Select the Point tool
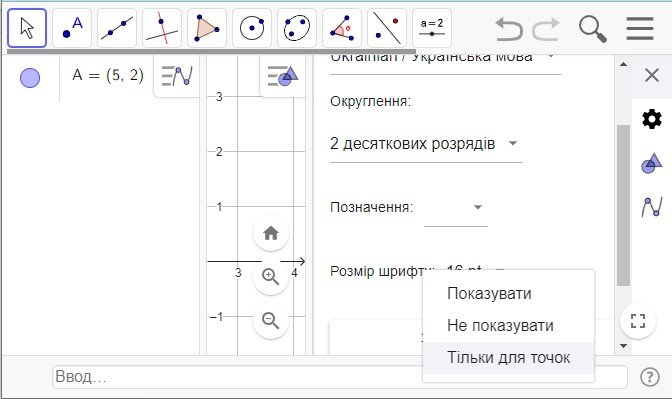This screenshot has height=399, width=672. [x=72, y=28]
